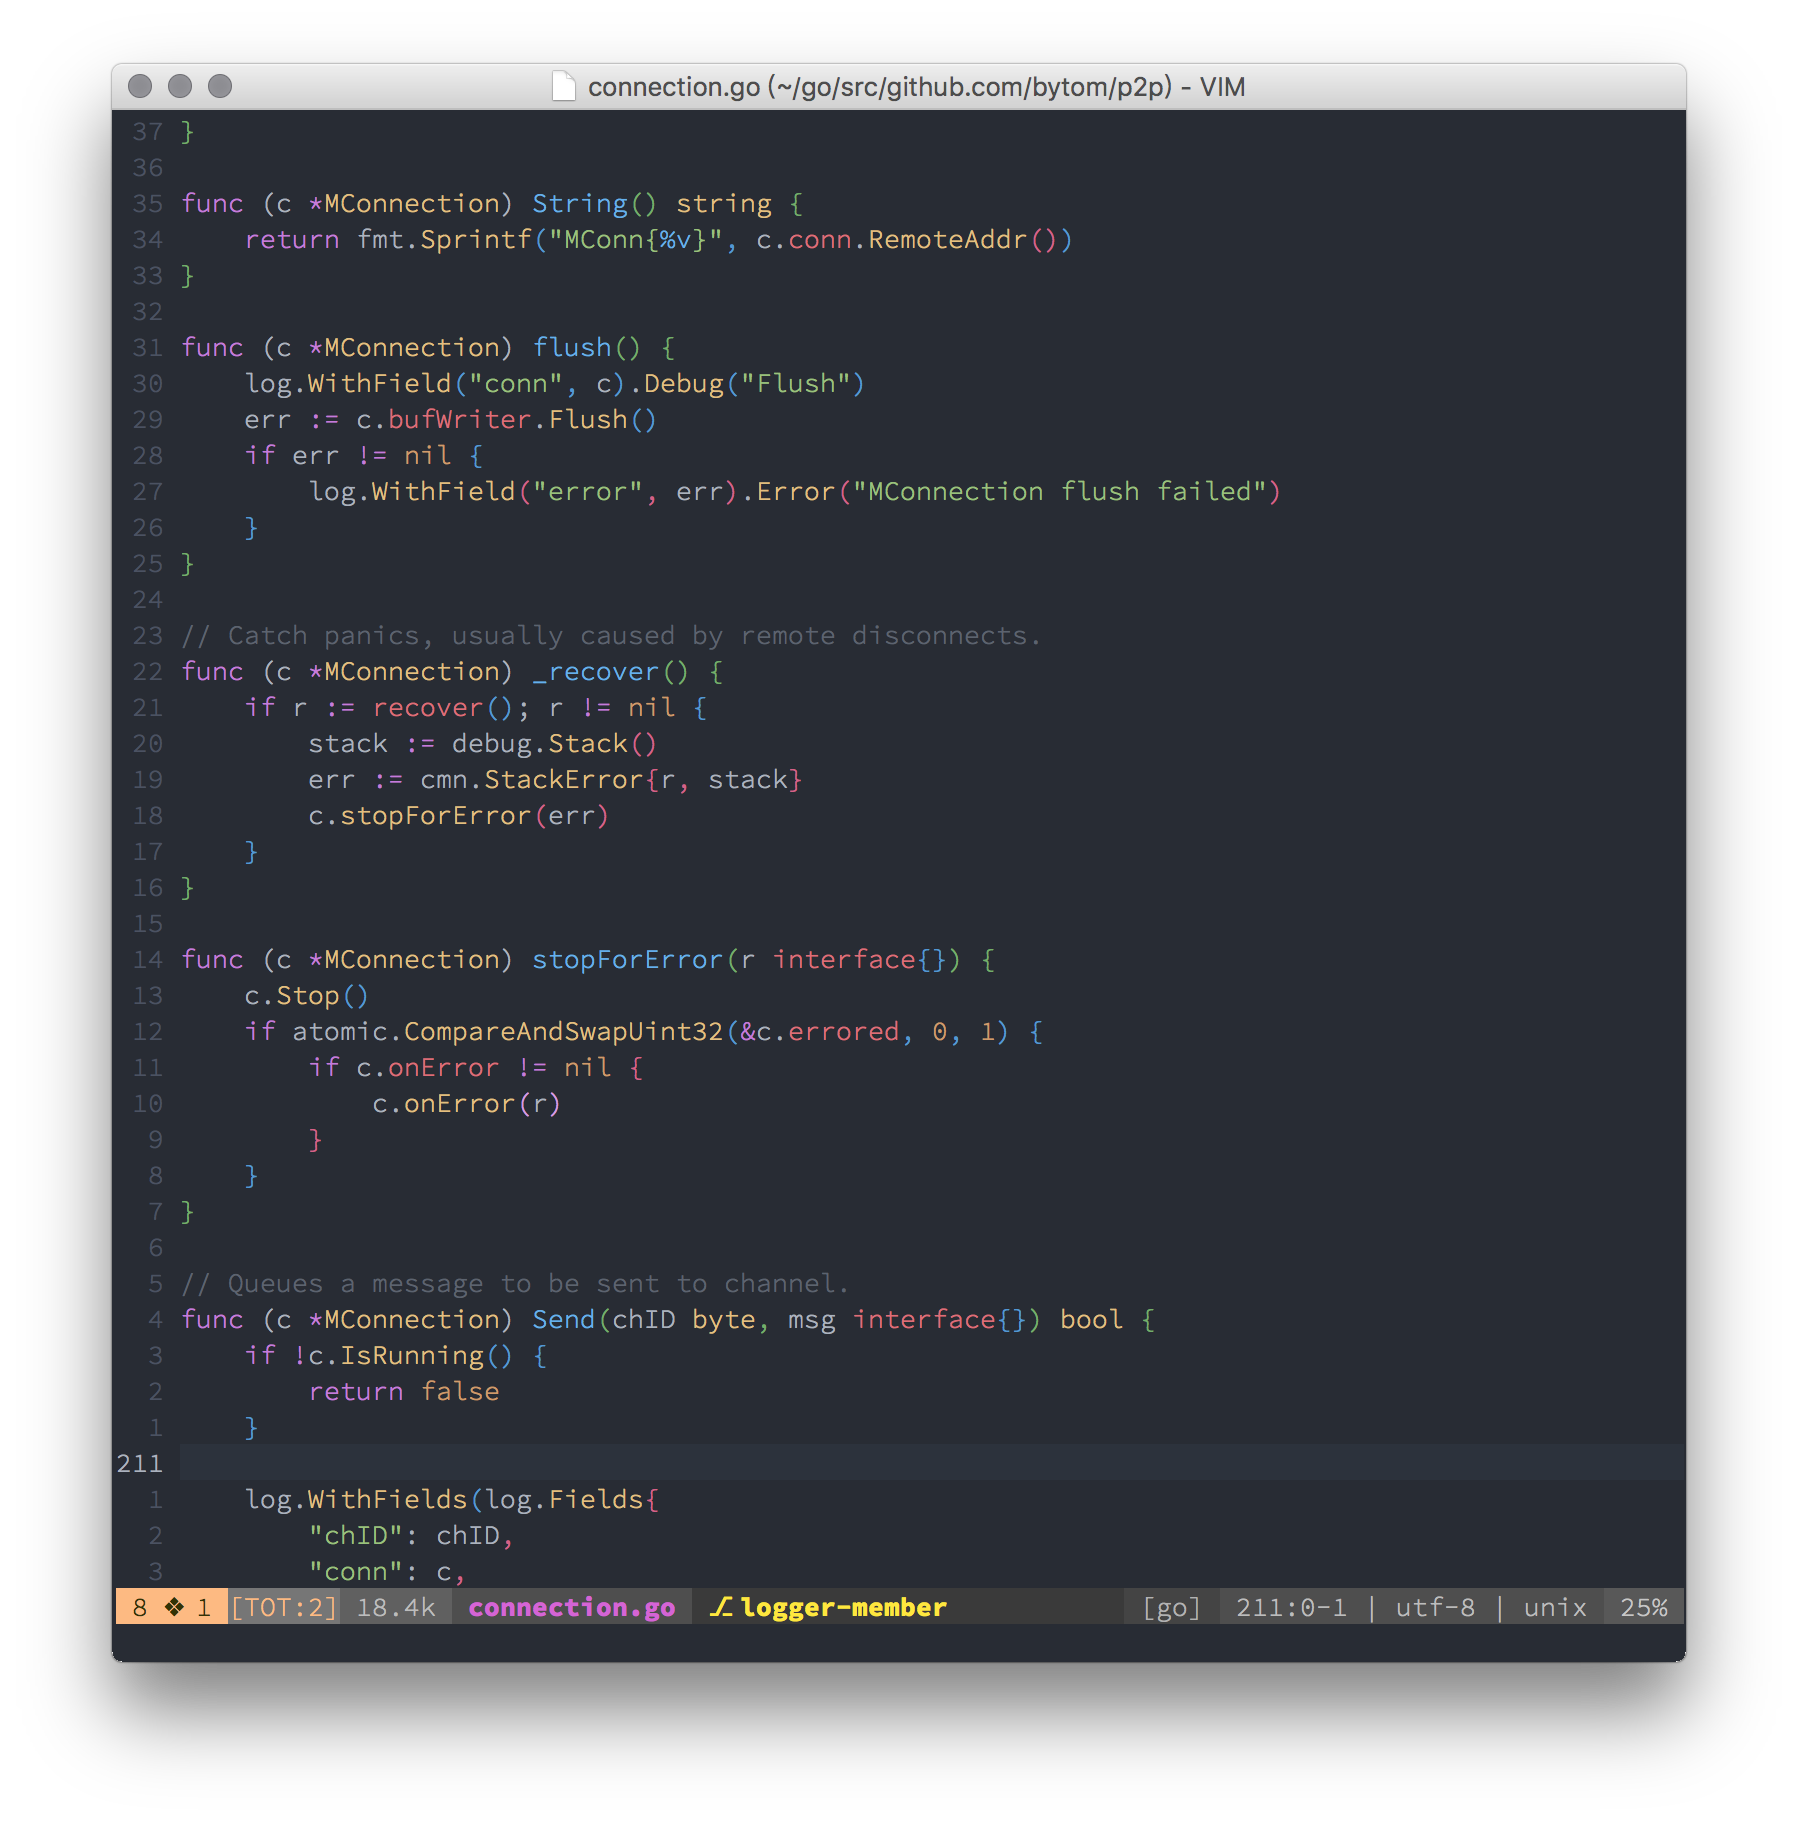The height and width of the screenshot is (1822, 1798).
Task: Click the bool return type of Send
Action: pyautogui.click(x=1091, y=1319)
